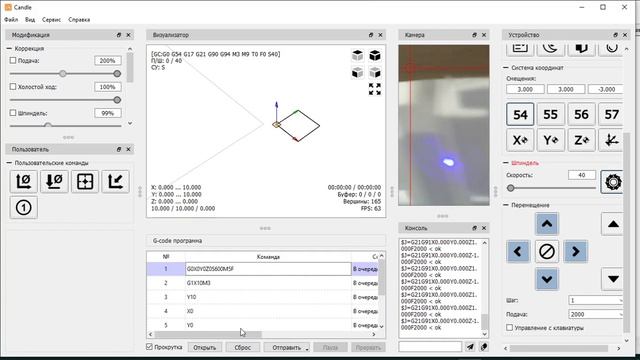The height and width of the screenshot is (360, 640).
Task: Select coordinate system 55
Action: point(551,114)
